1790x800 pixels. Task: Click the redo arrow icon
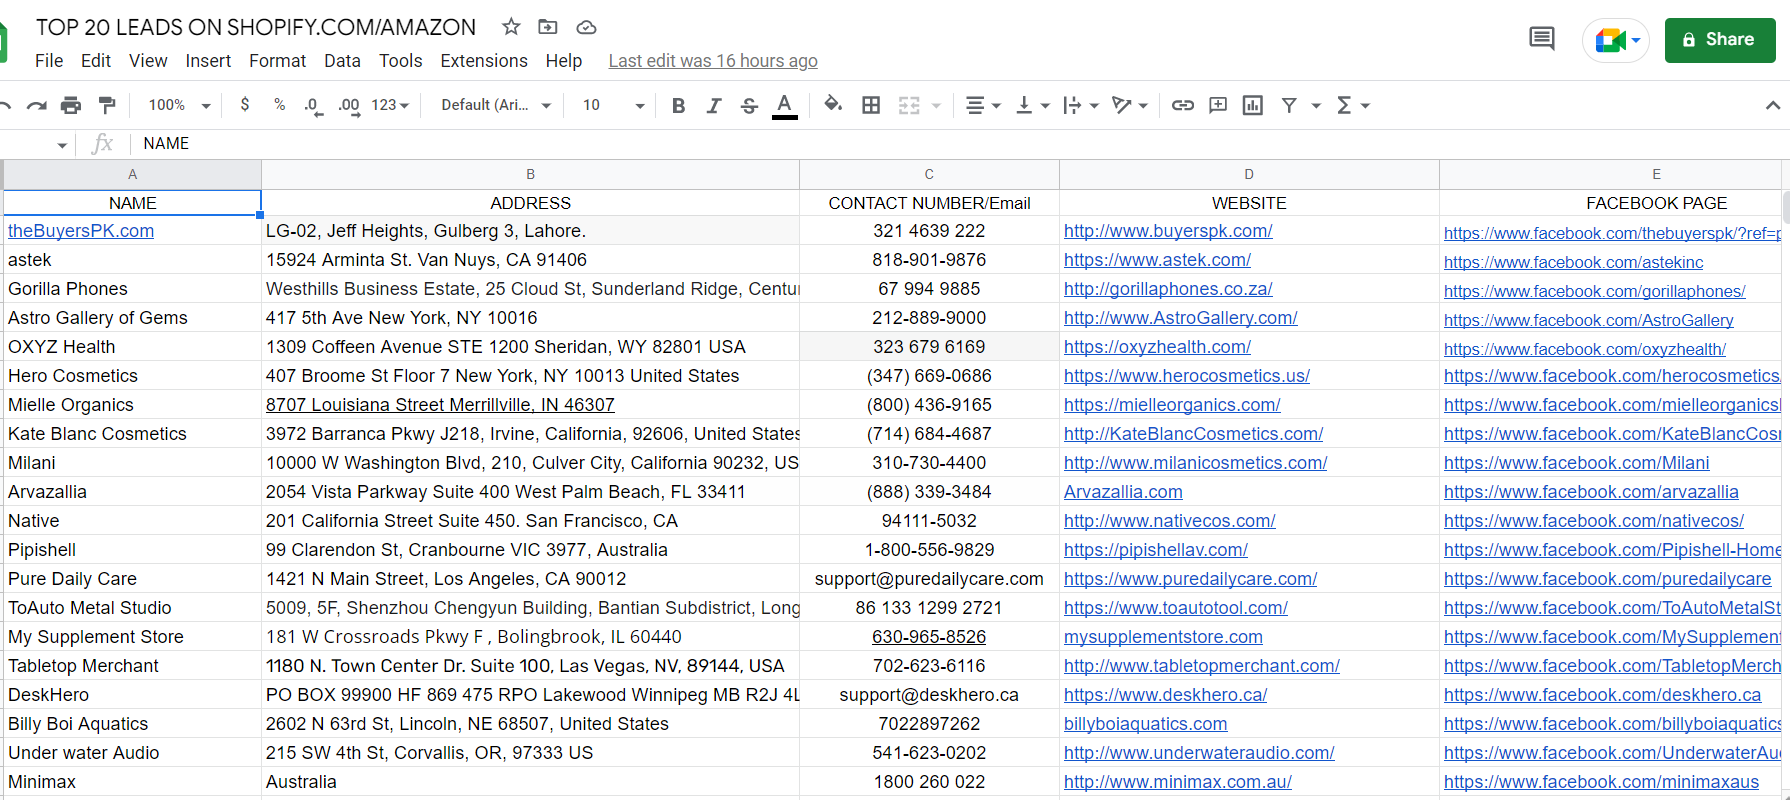[x=37, y=105]
